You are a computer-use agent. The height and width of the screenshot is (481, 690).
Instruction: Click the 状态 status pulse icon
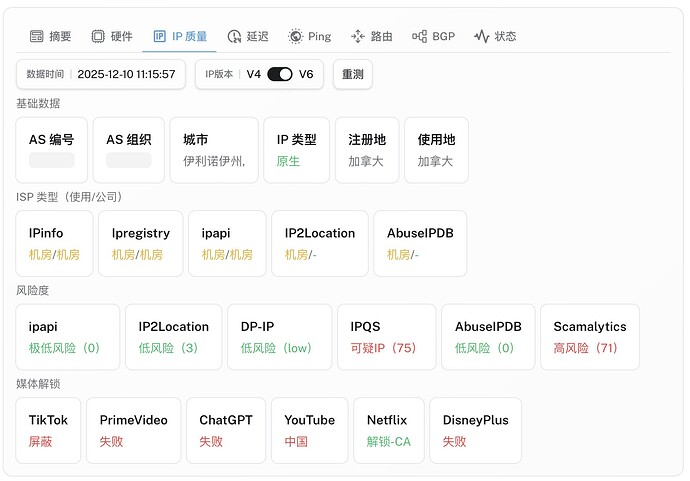coord(482,36)
